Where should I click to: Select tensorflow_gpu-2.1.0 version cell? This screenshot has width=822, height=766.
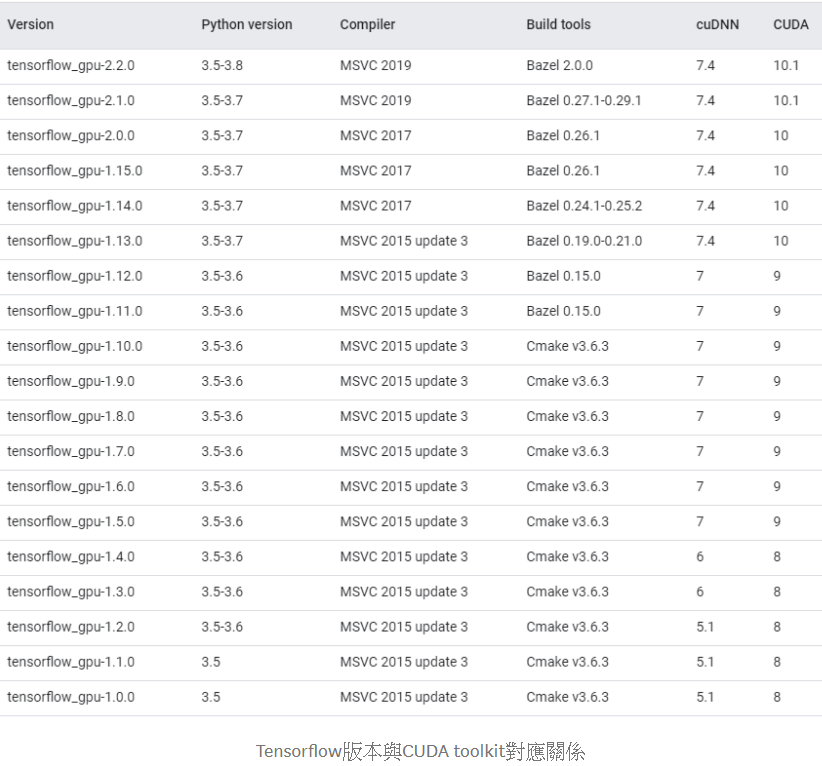[71, 101]
